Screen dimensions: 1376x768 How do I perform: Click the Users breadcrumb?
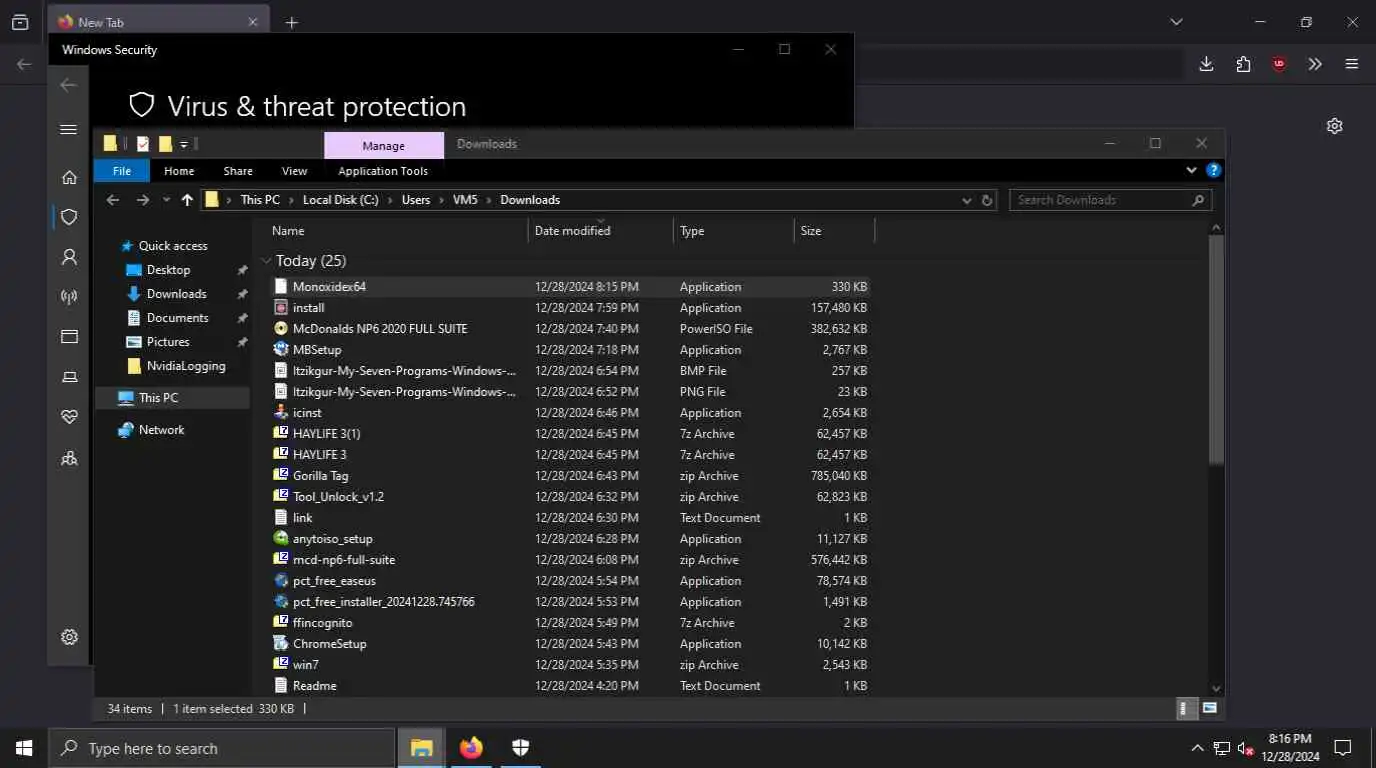click(416, 200)
